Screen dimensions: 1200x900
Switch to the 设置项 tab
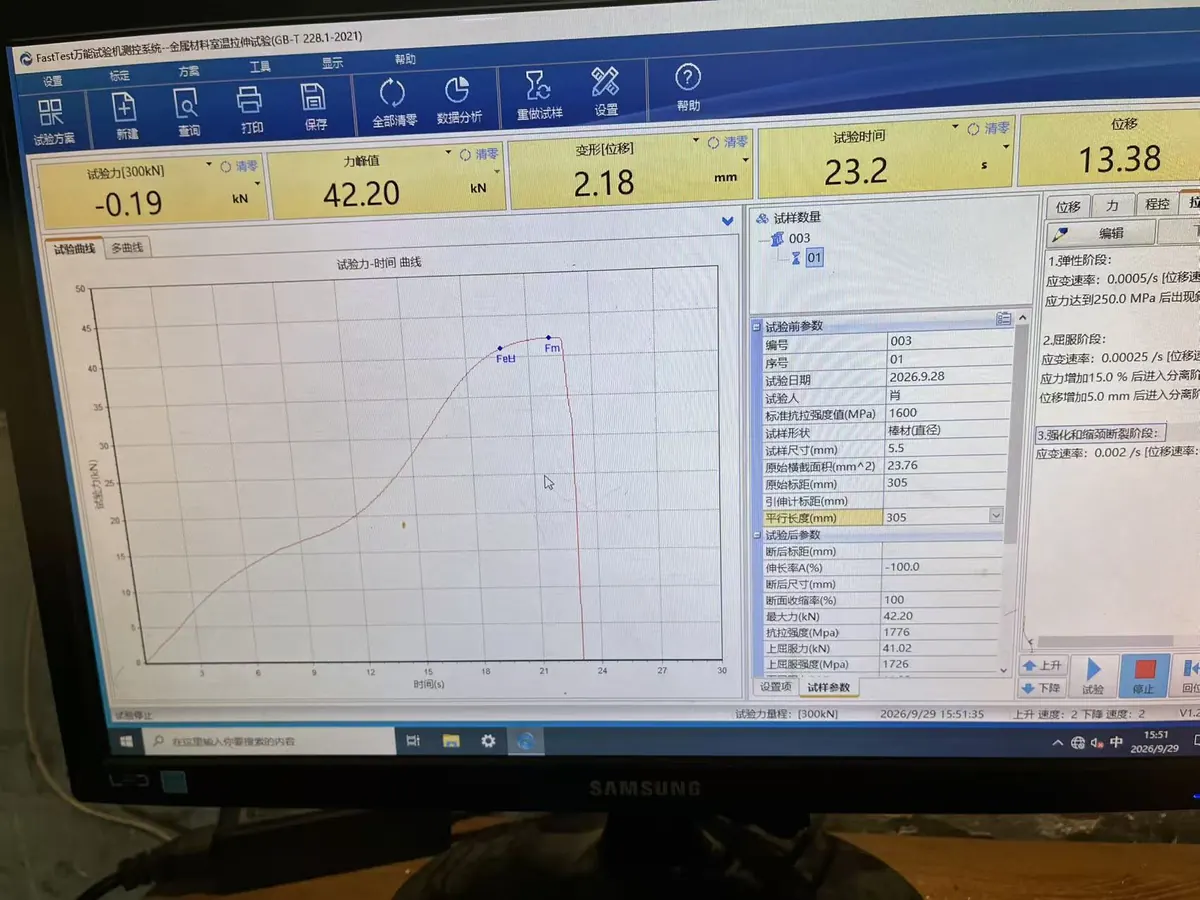776,686
